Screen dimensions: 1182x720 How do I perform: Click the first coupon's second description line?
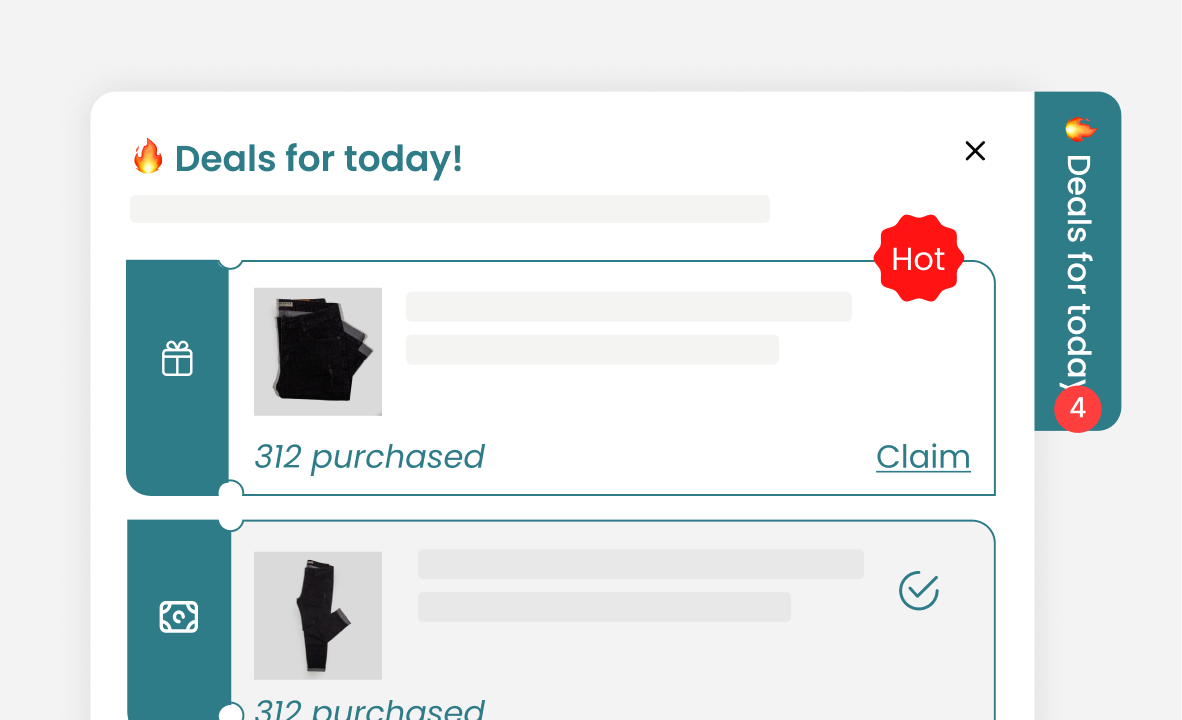coord(592,349)
